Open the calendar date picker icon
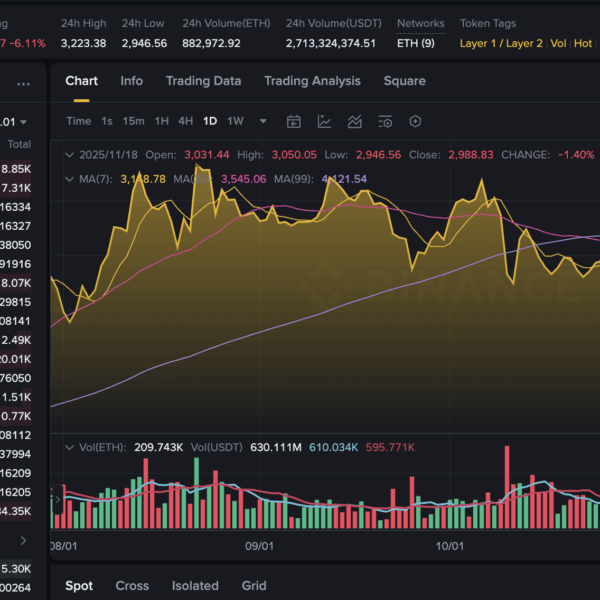The image size is (600, 600). tap(294, 121)
